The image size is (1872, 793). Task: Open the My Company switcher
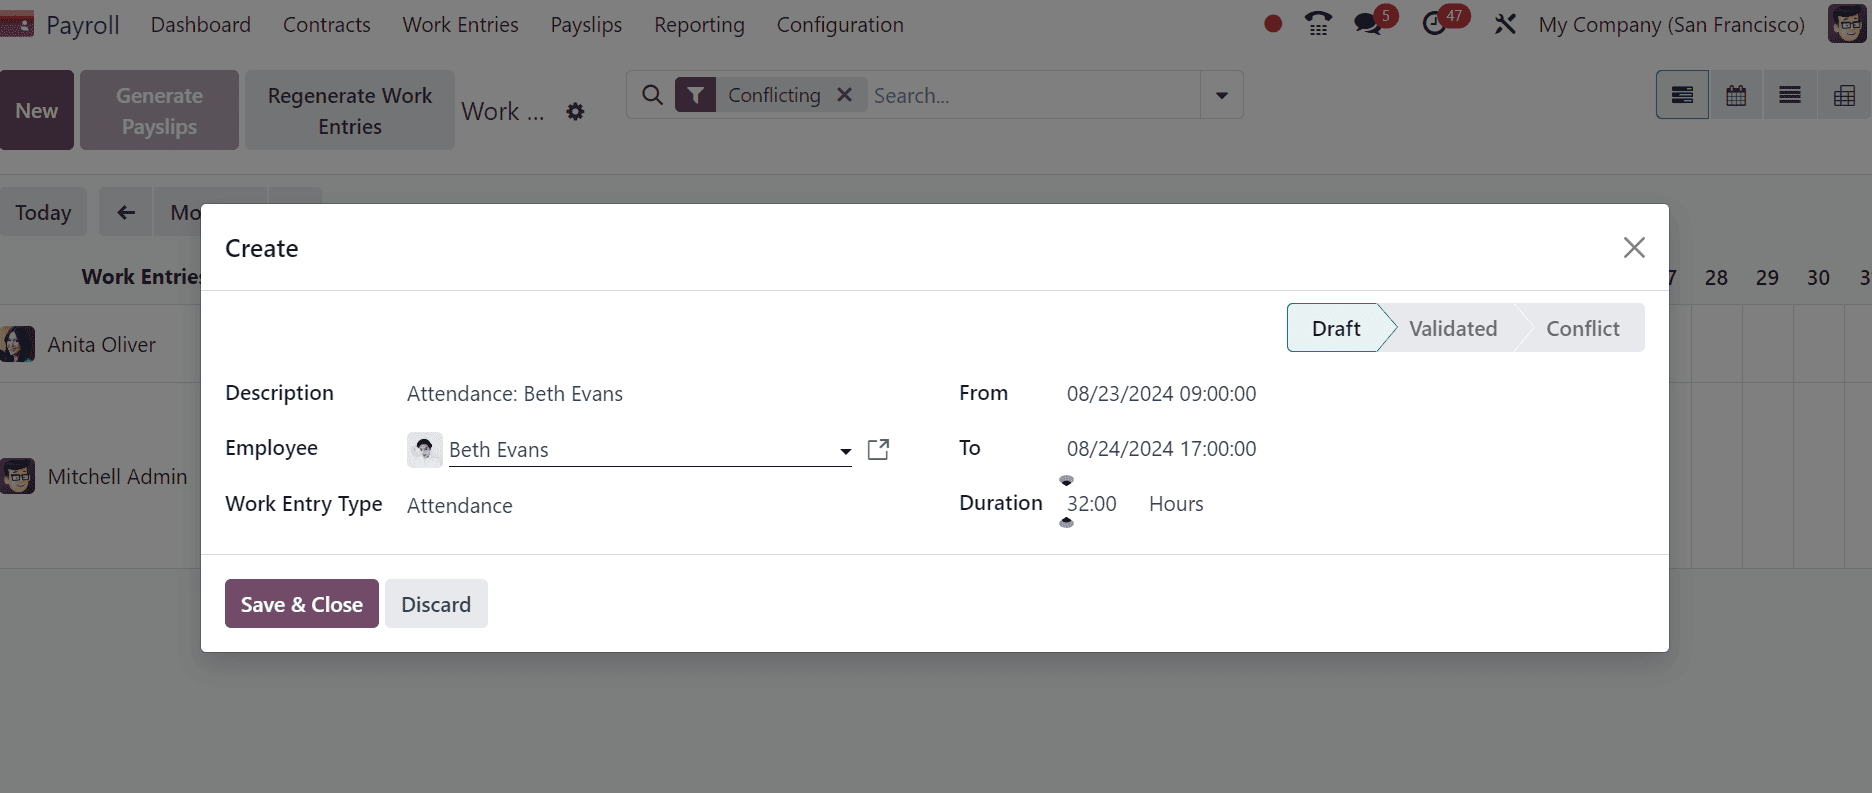(x=1671, y=25)
